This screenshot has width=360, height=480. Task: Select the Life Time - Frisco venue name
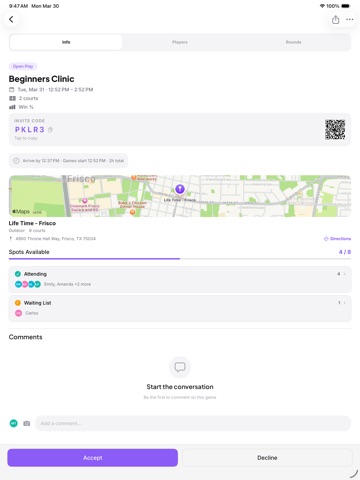click(x=32, y=223)
